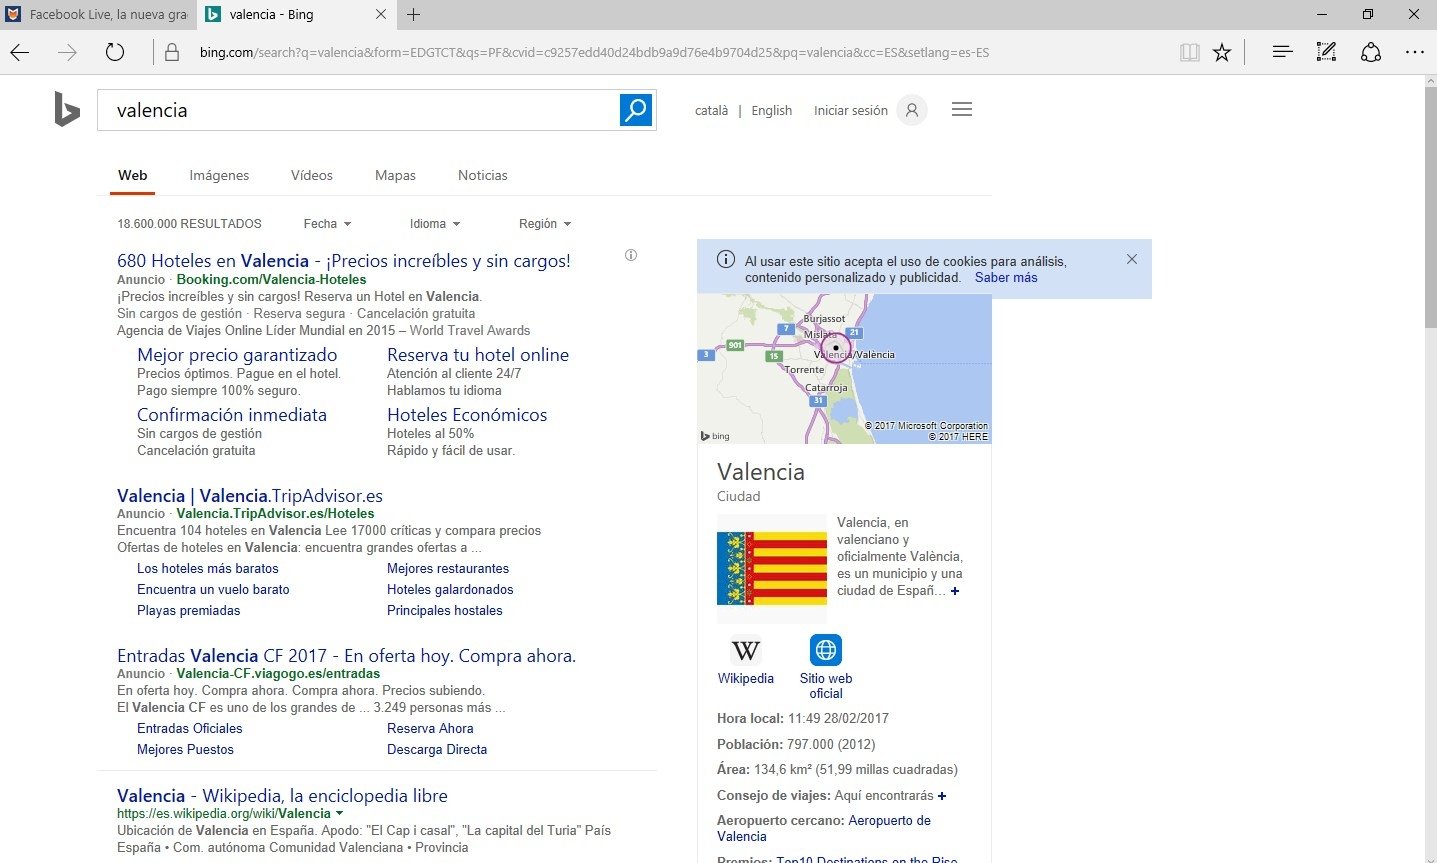Expand the Región filter dropdown
Screen dimensions: 1437x863
[545, 224]
